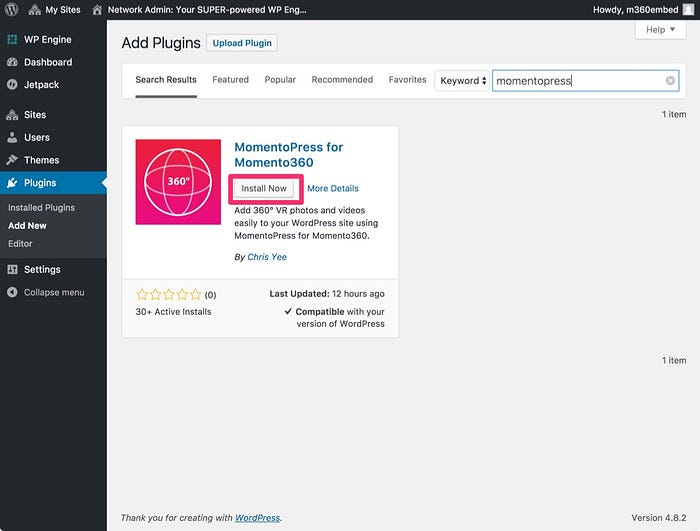Switch to the Favorites tab

pos(407,80)
